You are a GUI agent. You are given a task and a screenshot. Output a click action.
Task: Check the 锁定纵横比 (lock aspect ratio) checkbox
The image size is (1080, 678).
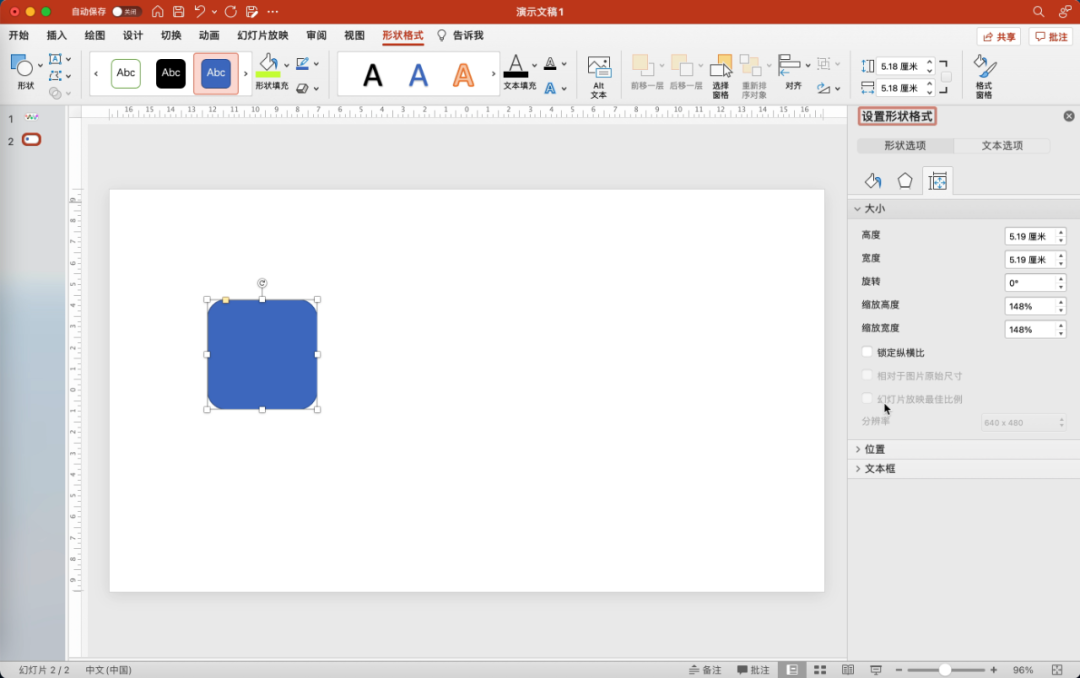pos(867,352)
